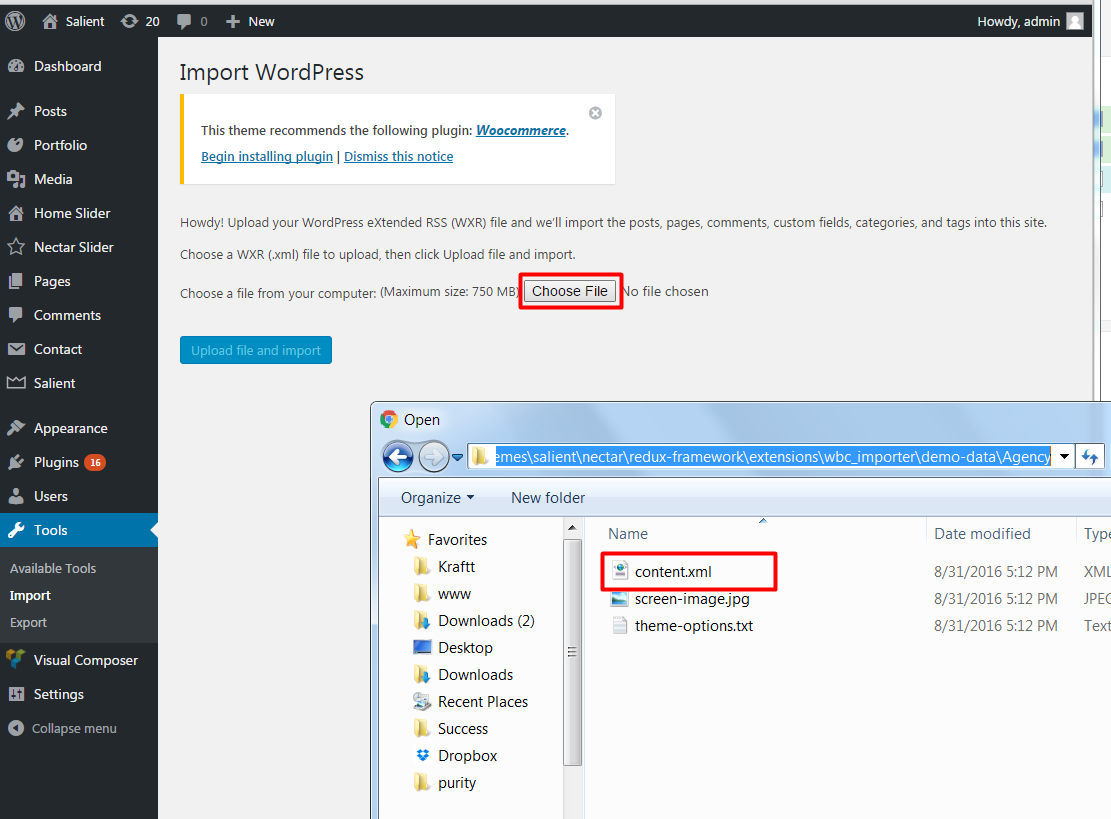This screenshot has height=819, width=1111.
Task: Click the Forward arrow in the Open dialog
Action: [x=434, y=457]
